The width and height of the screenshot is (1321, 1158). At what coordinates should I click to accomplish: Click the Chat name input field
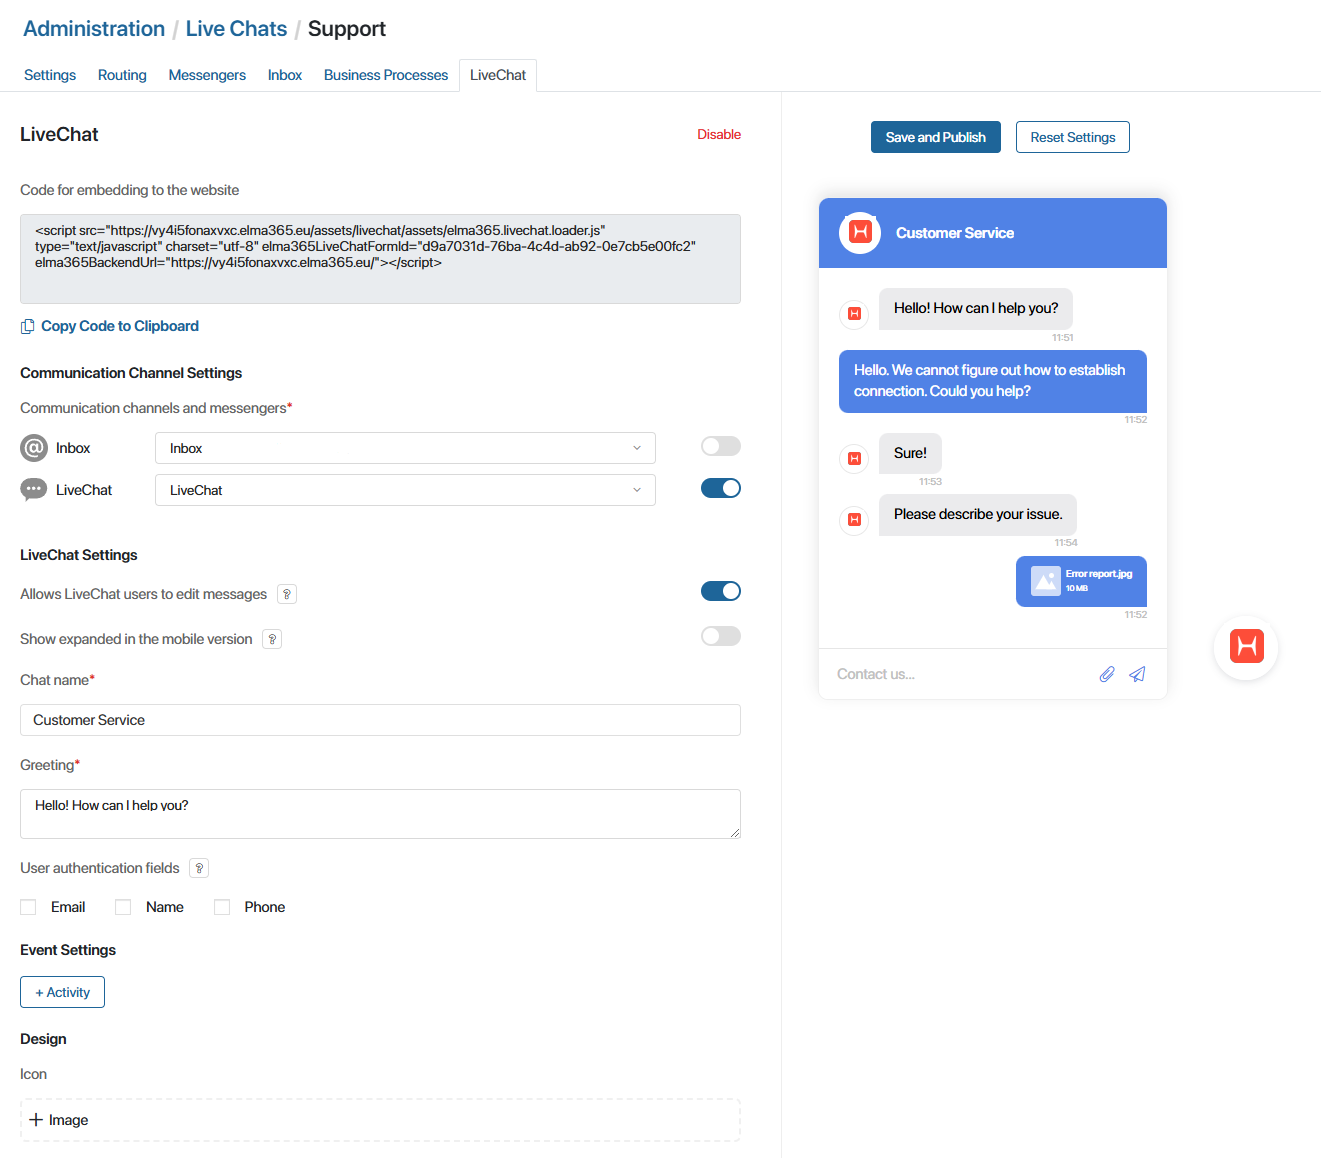point(380,720)
